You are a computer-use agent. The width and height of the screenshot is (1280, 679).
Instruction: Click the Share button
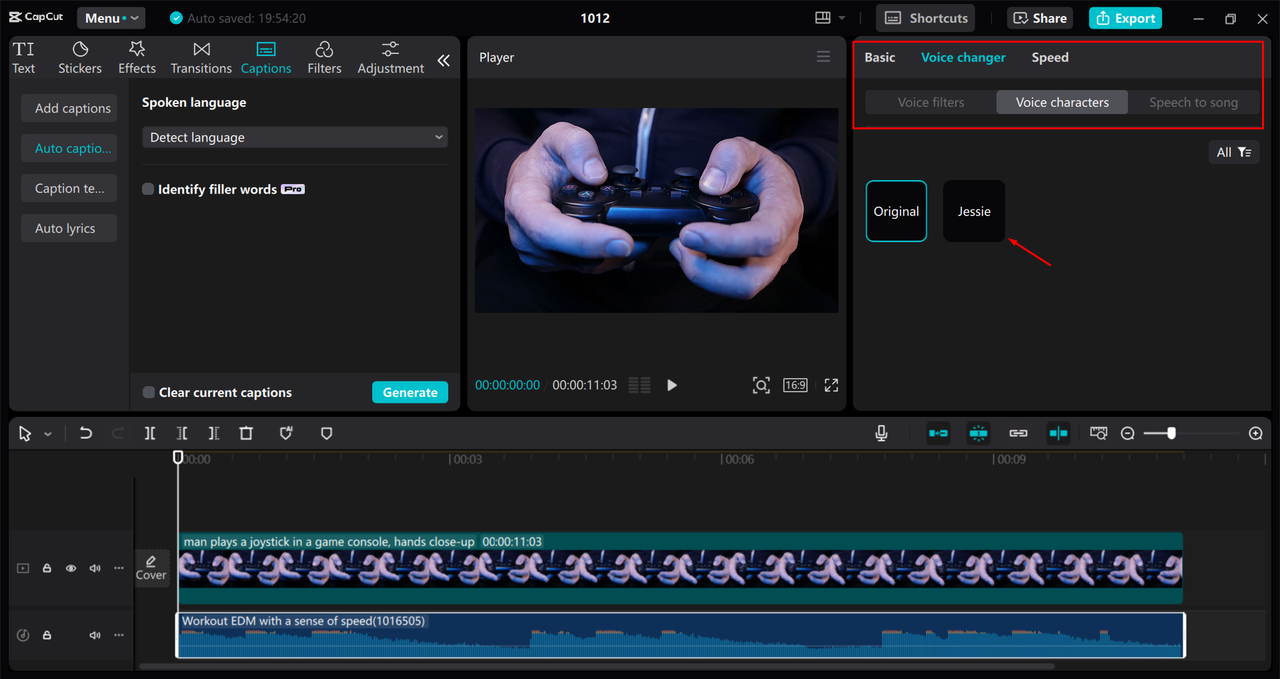point(1040,18)
